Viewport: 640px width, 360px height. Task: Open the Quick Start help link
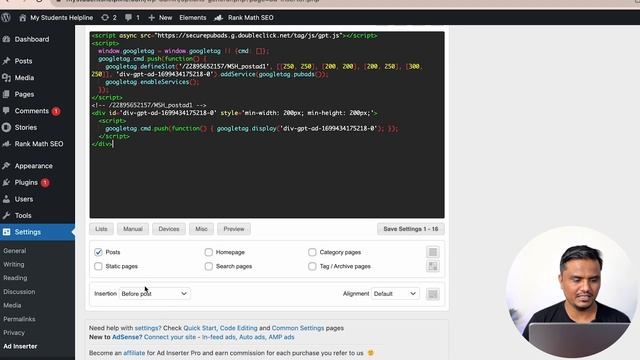point(200,328)
